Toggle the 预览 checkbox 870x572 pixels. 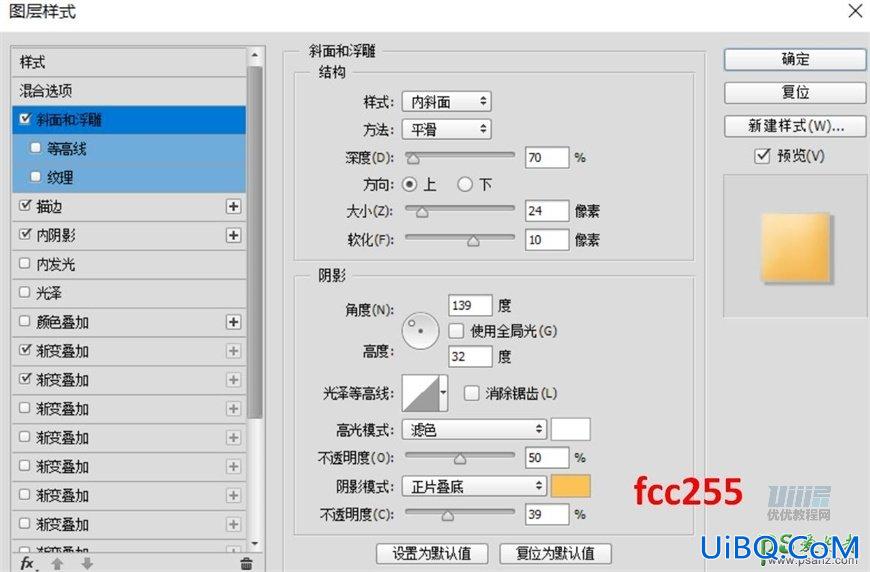762,155
